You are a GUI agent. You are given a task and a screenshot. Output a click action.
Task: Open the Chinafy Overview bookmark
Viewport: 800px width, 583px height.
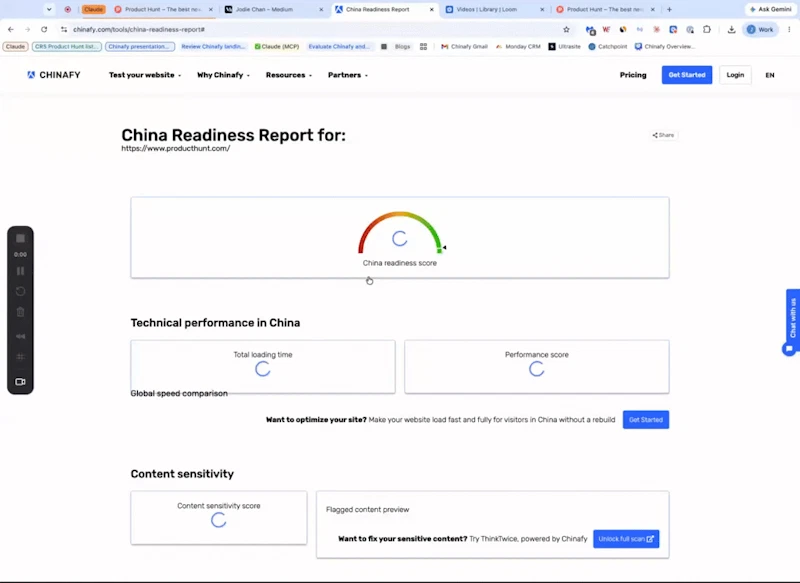pyautogui.click(x=665, y=46)
